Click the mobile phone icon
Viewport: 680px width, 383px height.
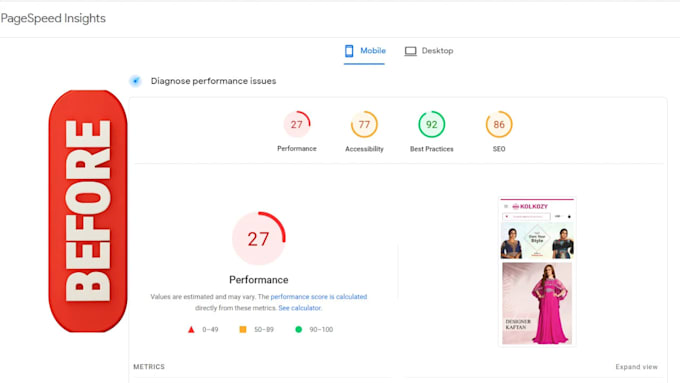tap(349, 51)
